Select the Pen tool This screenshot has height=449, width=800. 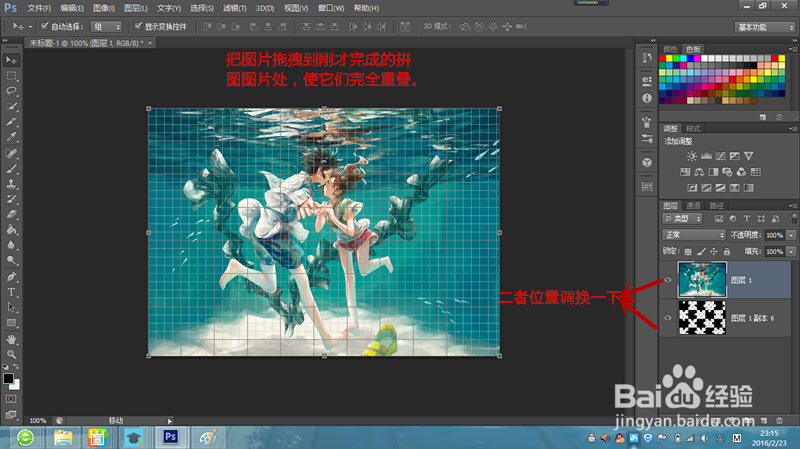click(x=11, y=277)
